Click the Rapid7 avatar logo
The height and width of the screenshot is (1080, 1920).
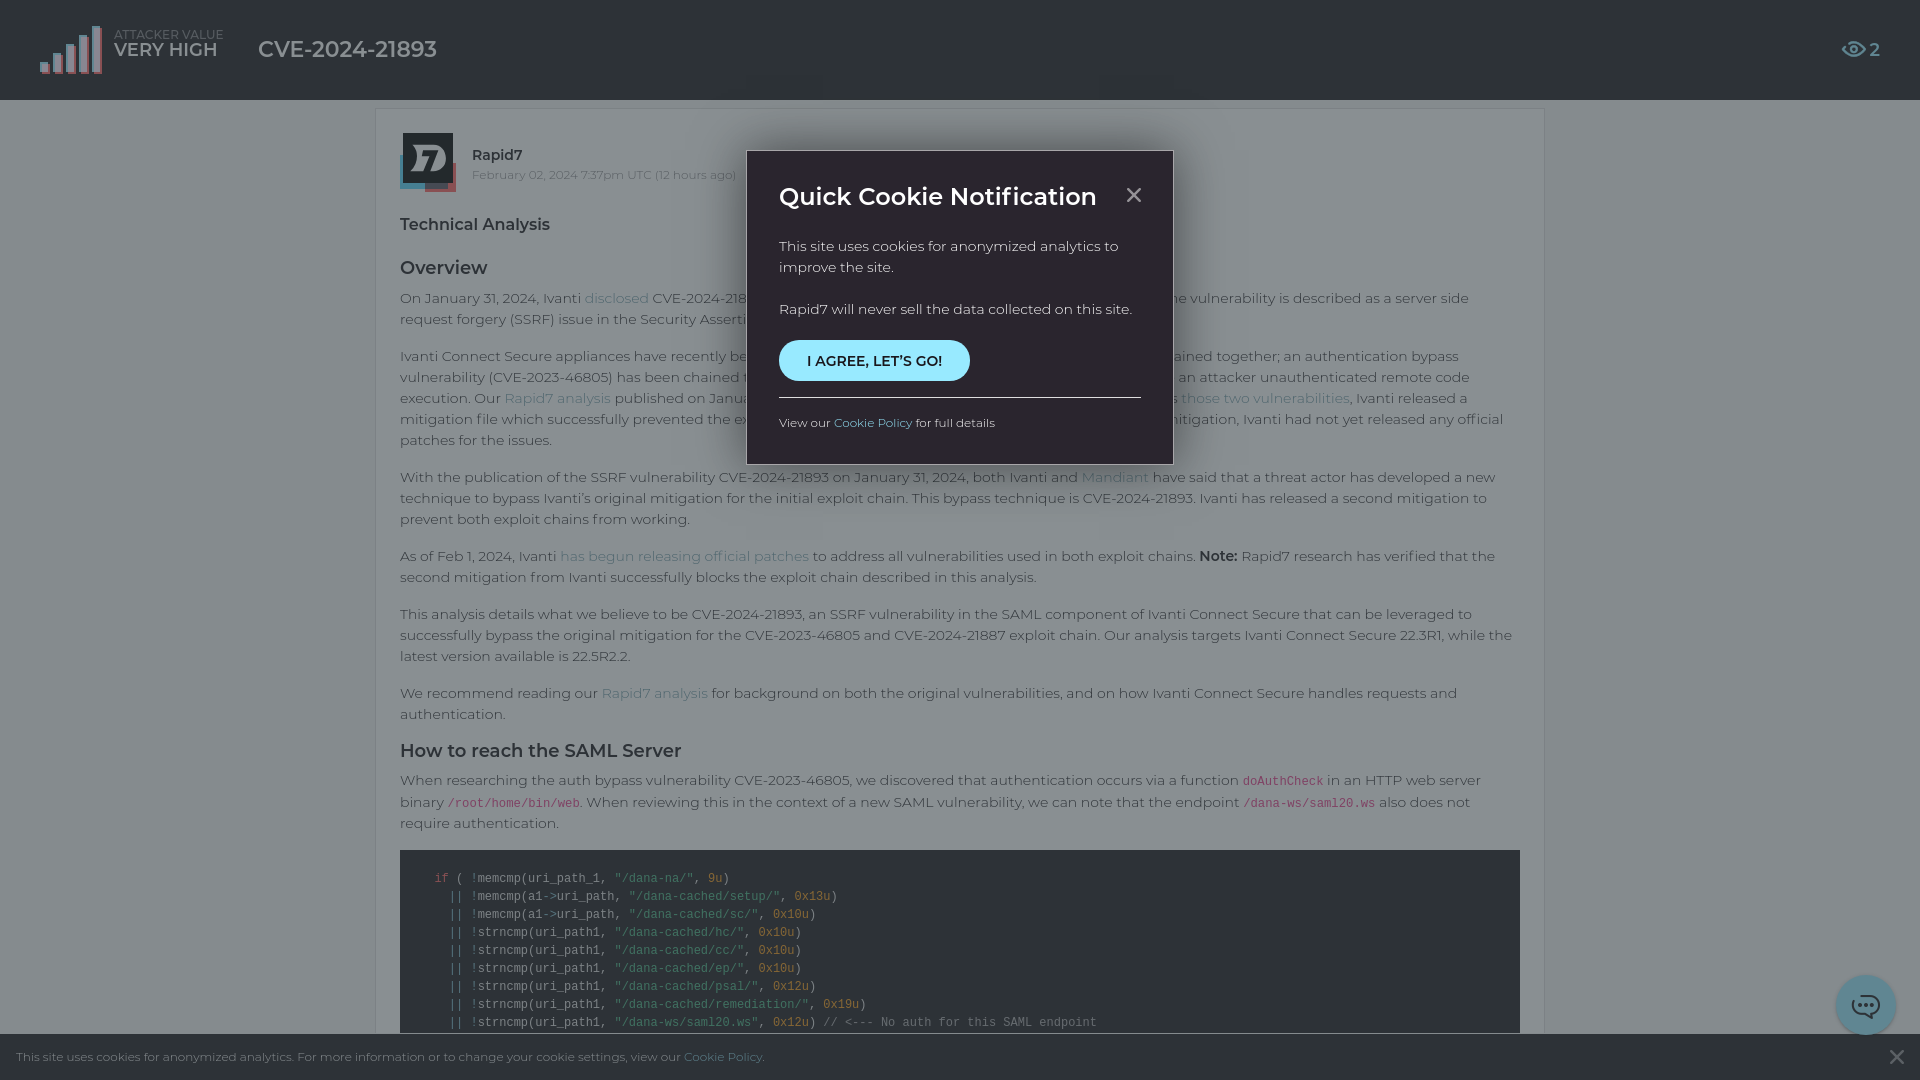coord(428,161)
